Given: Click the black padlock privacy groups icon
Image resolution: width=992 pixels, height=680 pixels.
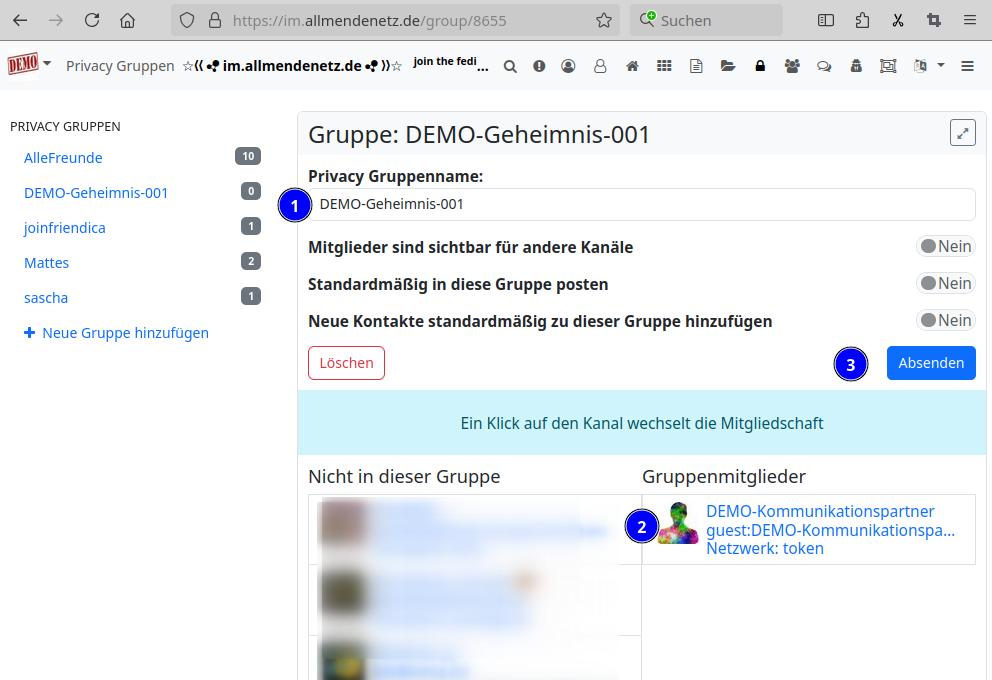Looking at the screenshot, I should [x=760, y=66].
